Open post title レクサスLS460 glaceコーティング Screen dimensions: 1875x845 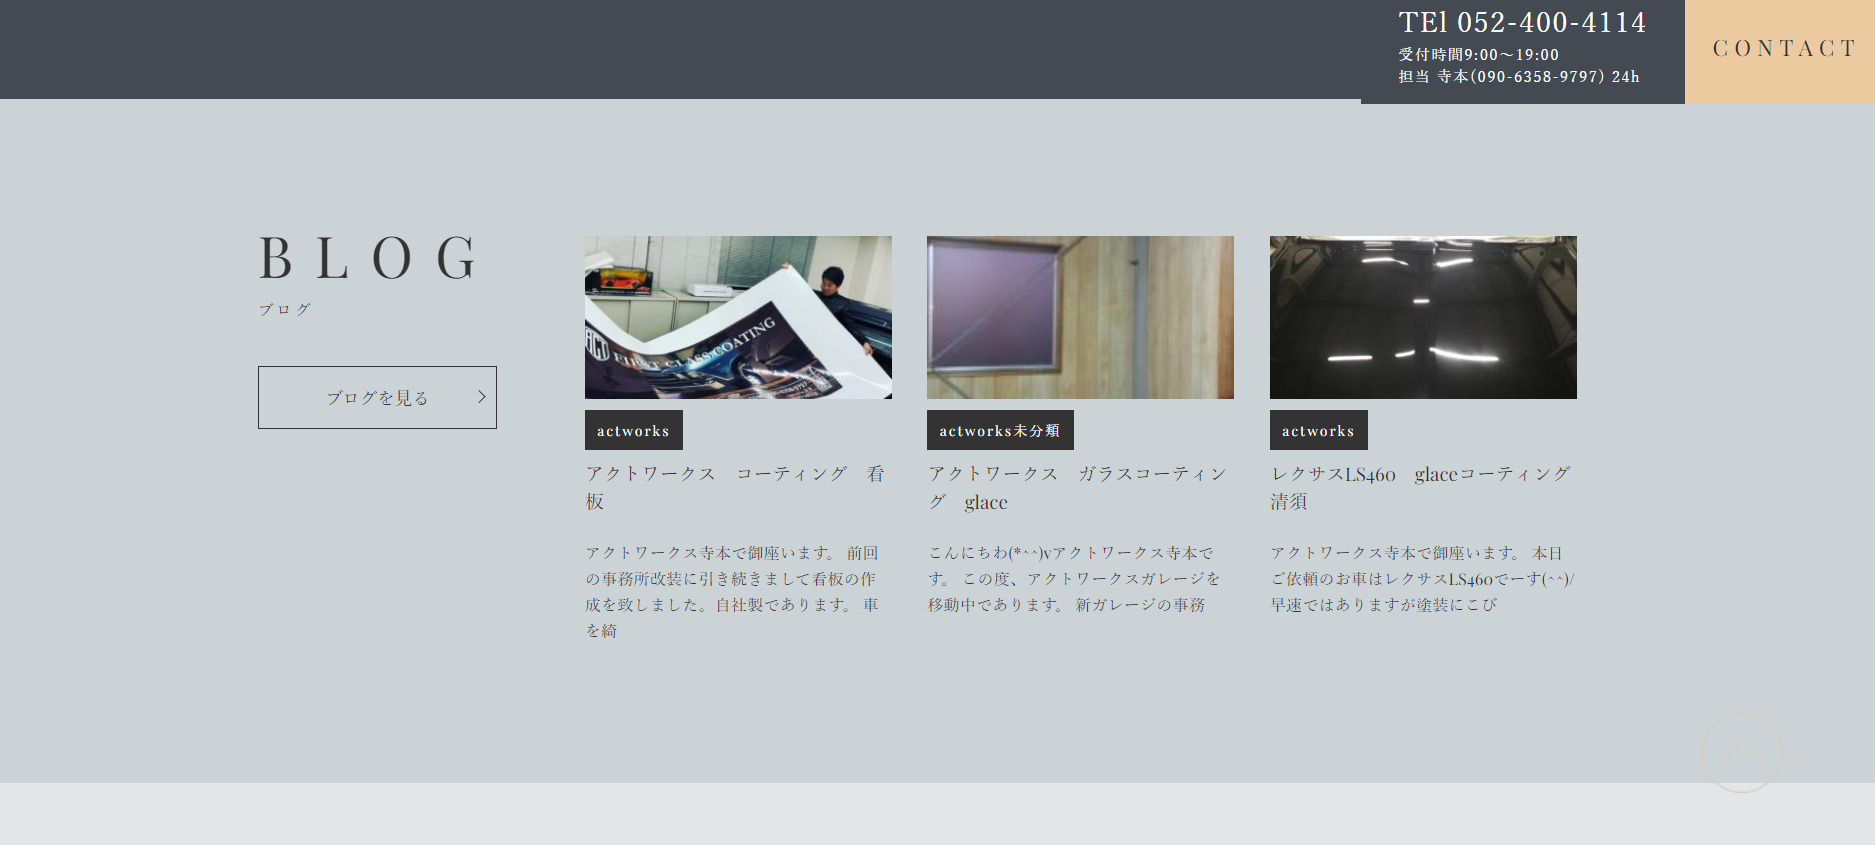pyautogui.click(x=1420, y=487)
